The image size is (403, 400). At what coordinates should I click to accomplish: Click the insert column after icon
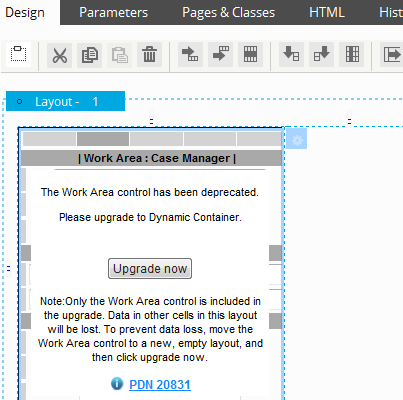point(321,54)
